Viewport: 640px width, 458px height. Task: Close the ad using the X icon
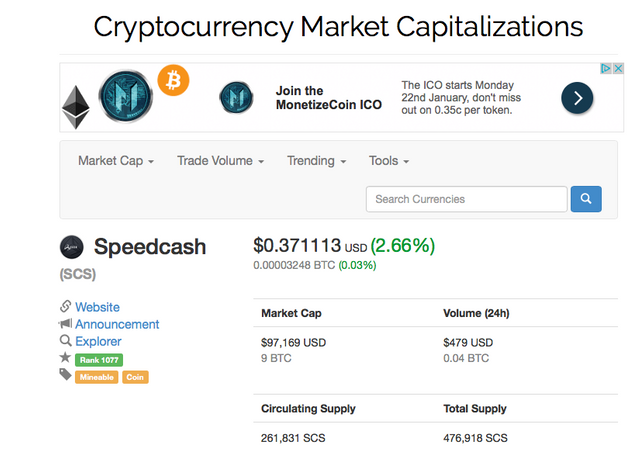coord(618,69)
